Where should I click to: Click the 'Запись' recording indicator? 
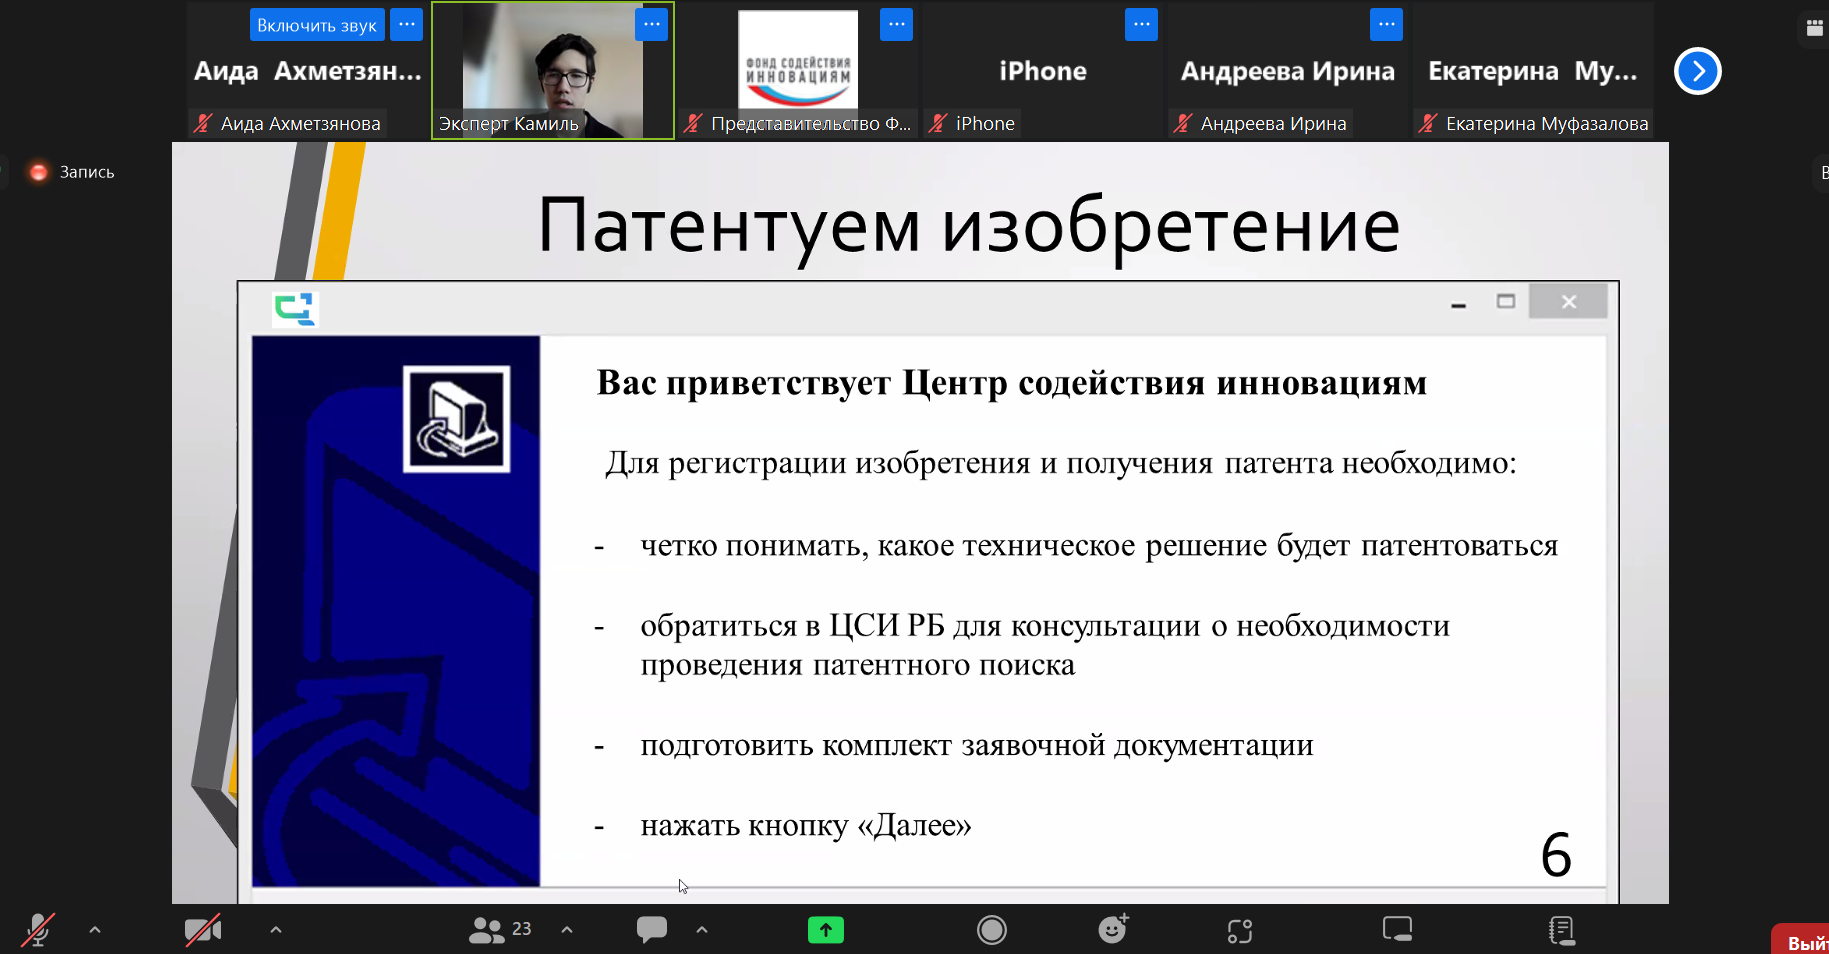(x=73, y=172)
